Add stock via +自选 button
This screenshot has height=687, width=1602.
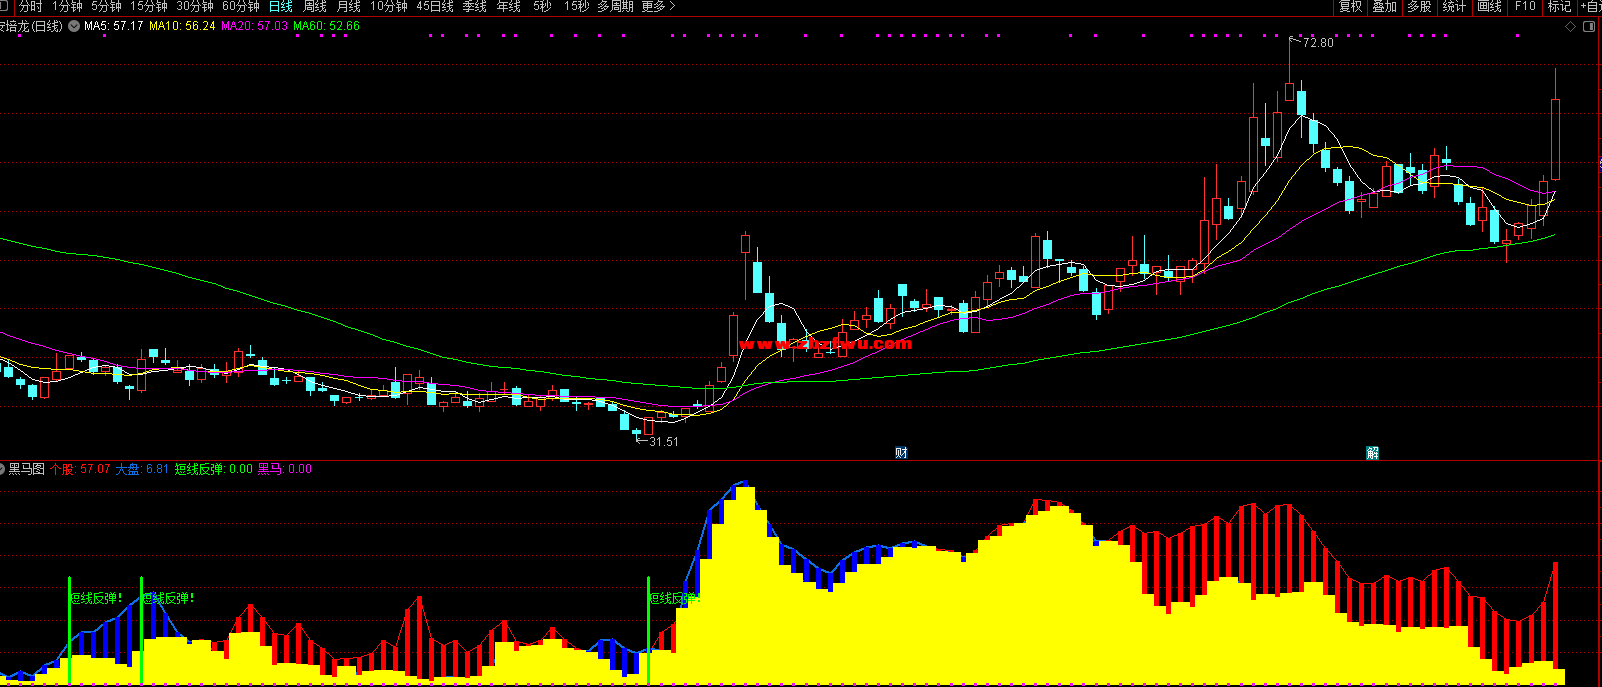[1591, 6]
